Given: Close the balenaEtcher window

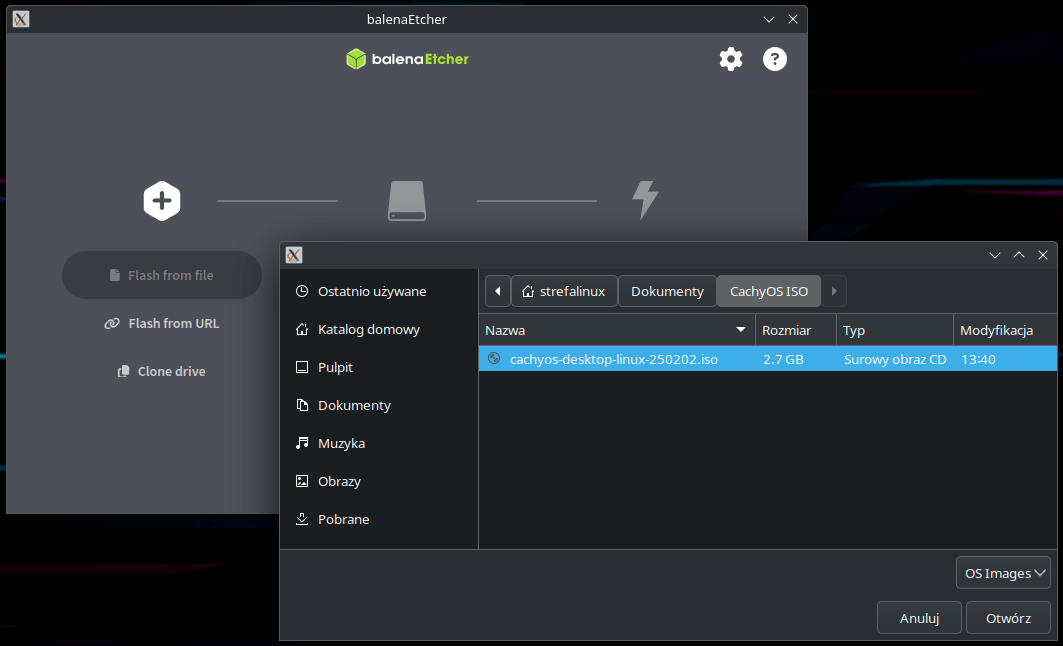Looking at the screenshot, I should pyautogui.click(x=793, y=19).
